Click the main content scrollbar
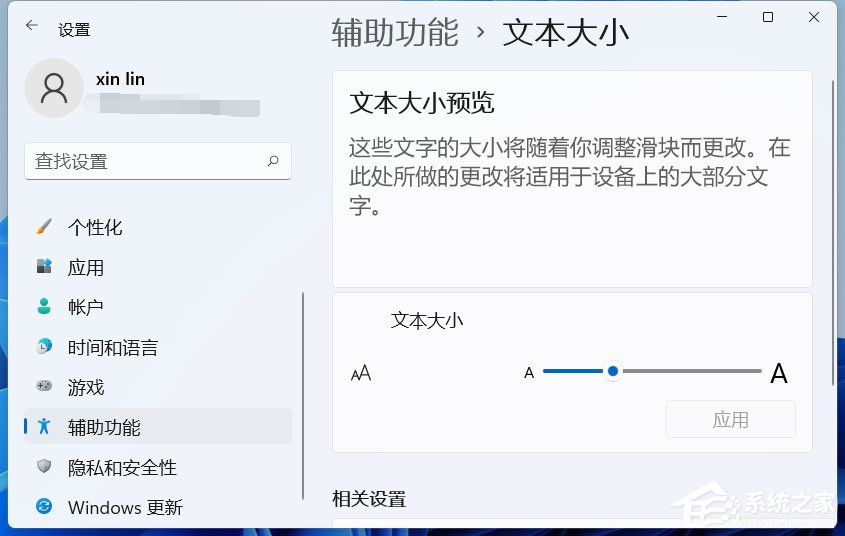This screenshot has height=536, width=845. pos(833,233)
